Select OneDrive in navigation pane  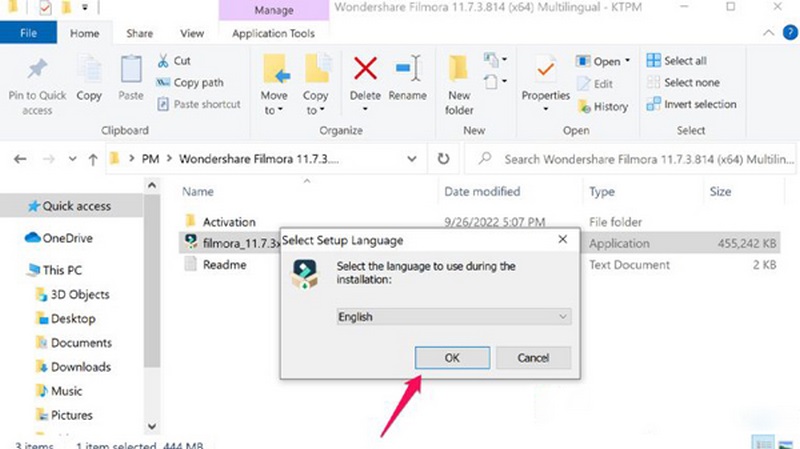click(x=59, y=238)
